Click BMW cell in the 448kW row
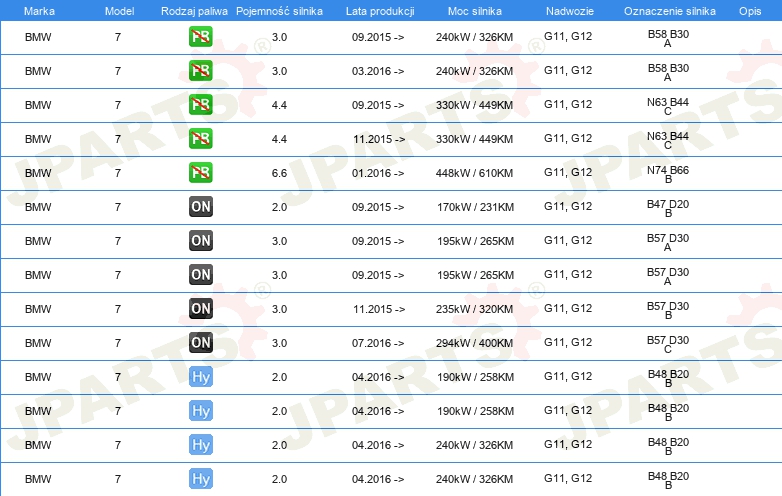 [x=38, y=173]
